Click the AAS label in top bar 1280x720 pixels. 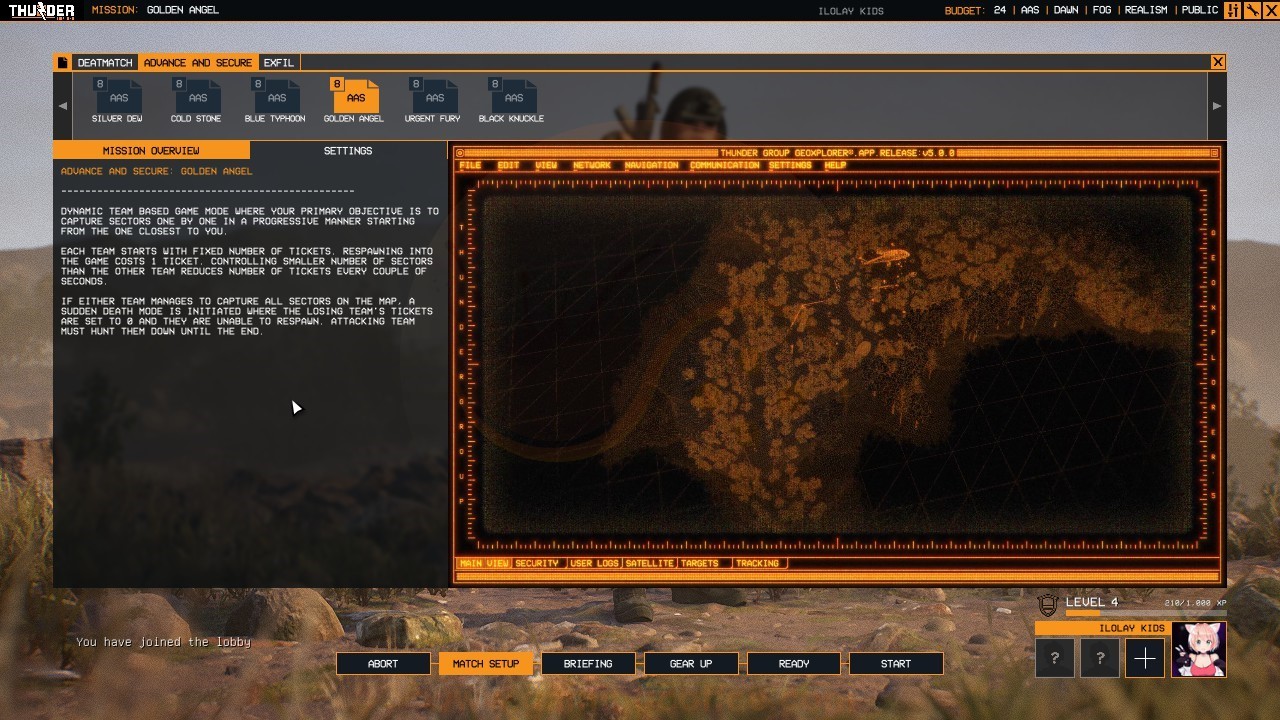[x=1030, y=10]
